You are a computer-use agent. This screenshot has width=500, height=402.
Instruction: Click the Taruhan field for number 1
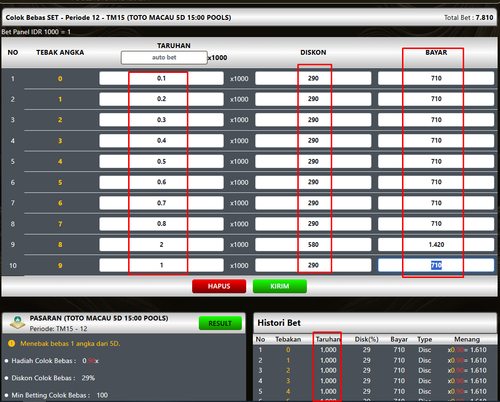click(x=161, y=99)
